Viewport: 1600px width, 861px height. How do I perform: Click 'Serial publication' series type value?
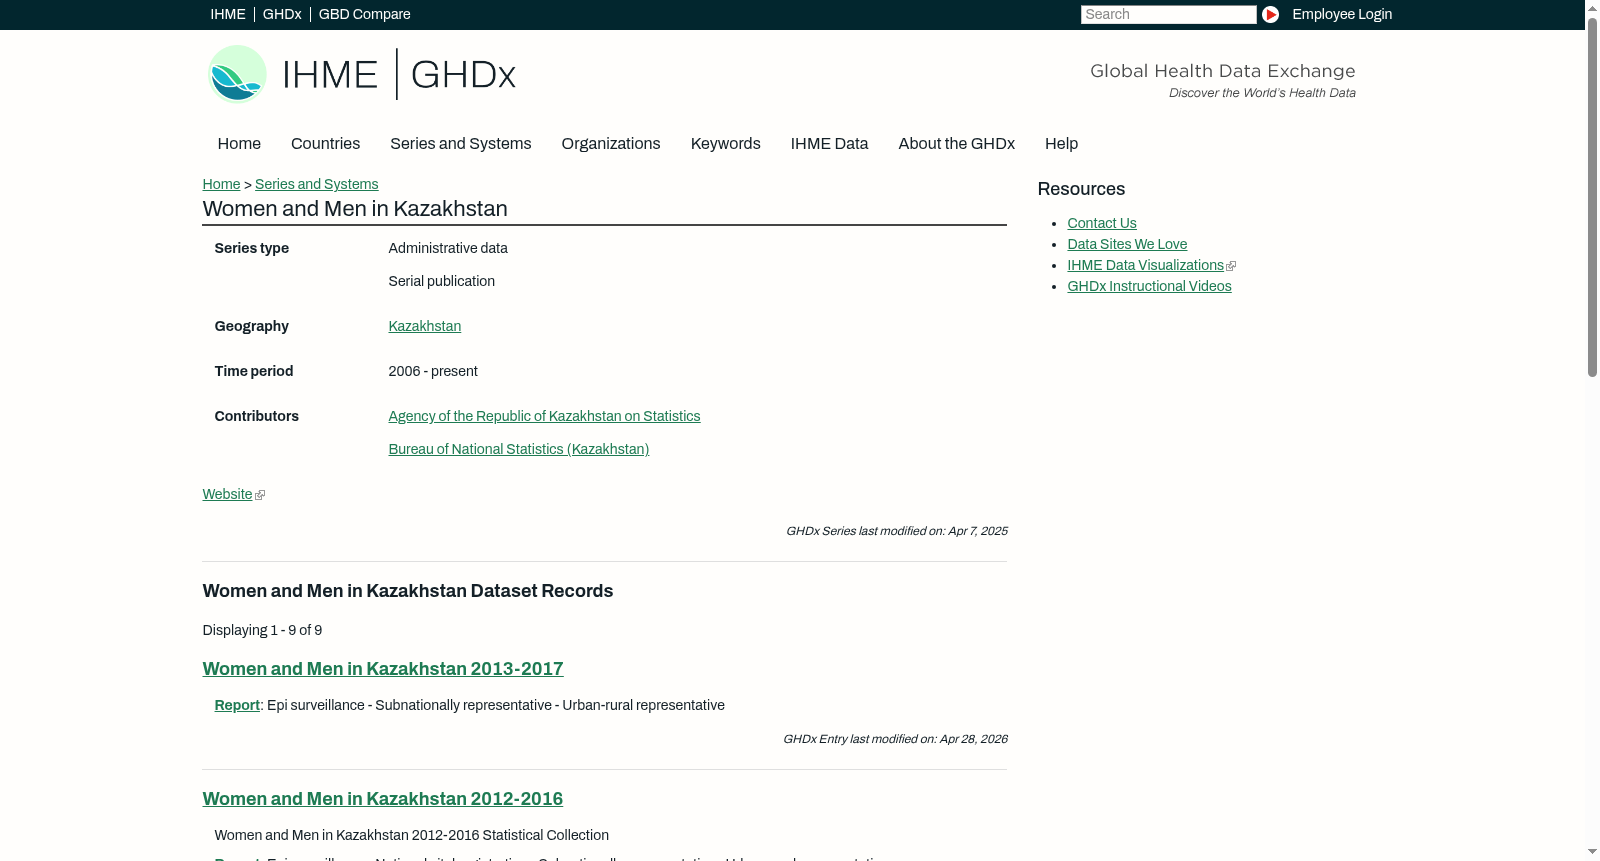click(x=442, y=281)
